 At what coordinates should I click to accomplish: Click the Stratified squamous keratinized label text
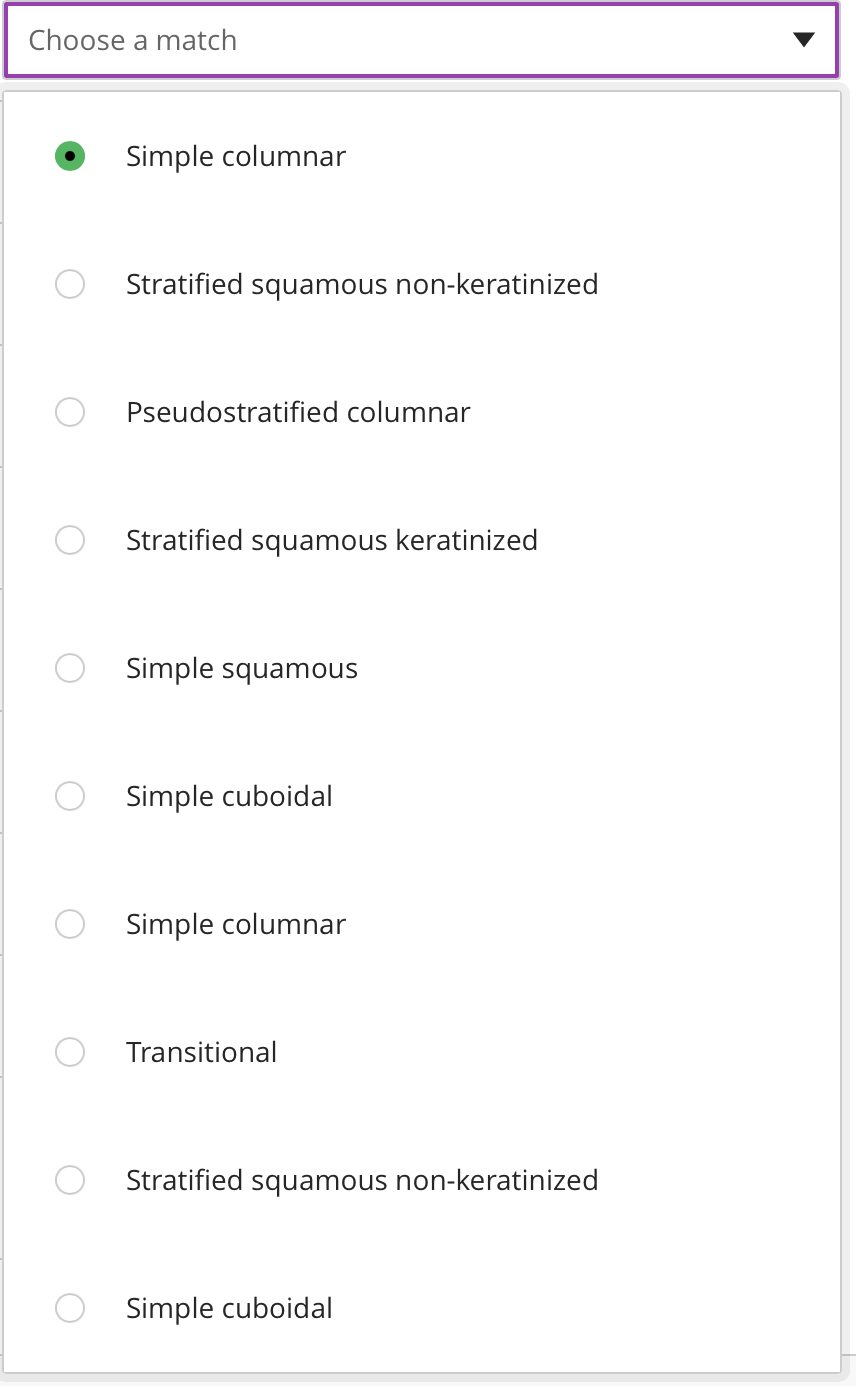click(331, 540)
